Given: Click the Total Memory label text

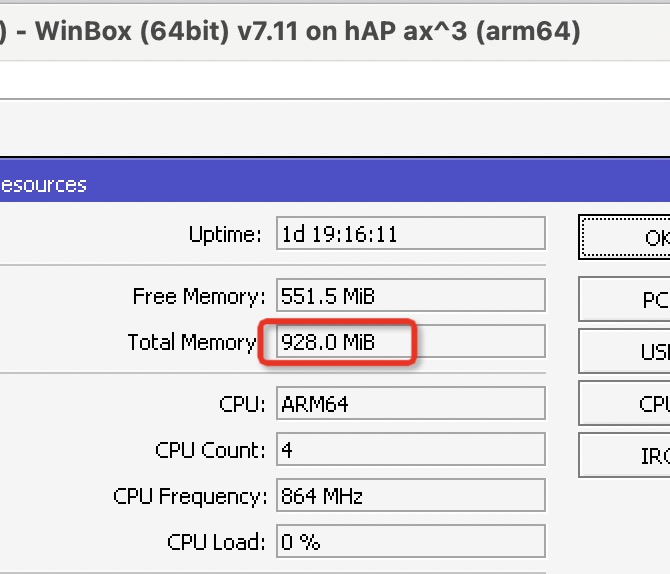Looking at the screenshot, I should coord(192,342).
